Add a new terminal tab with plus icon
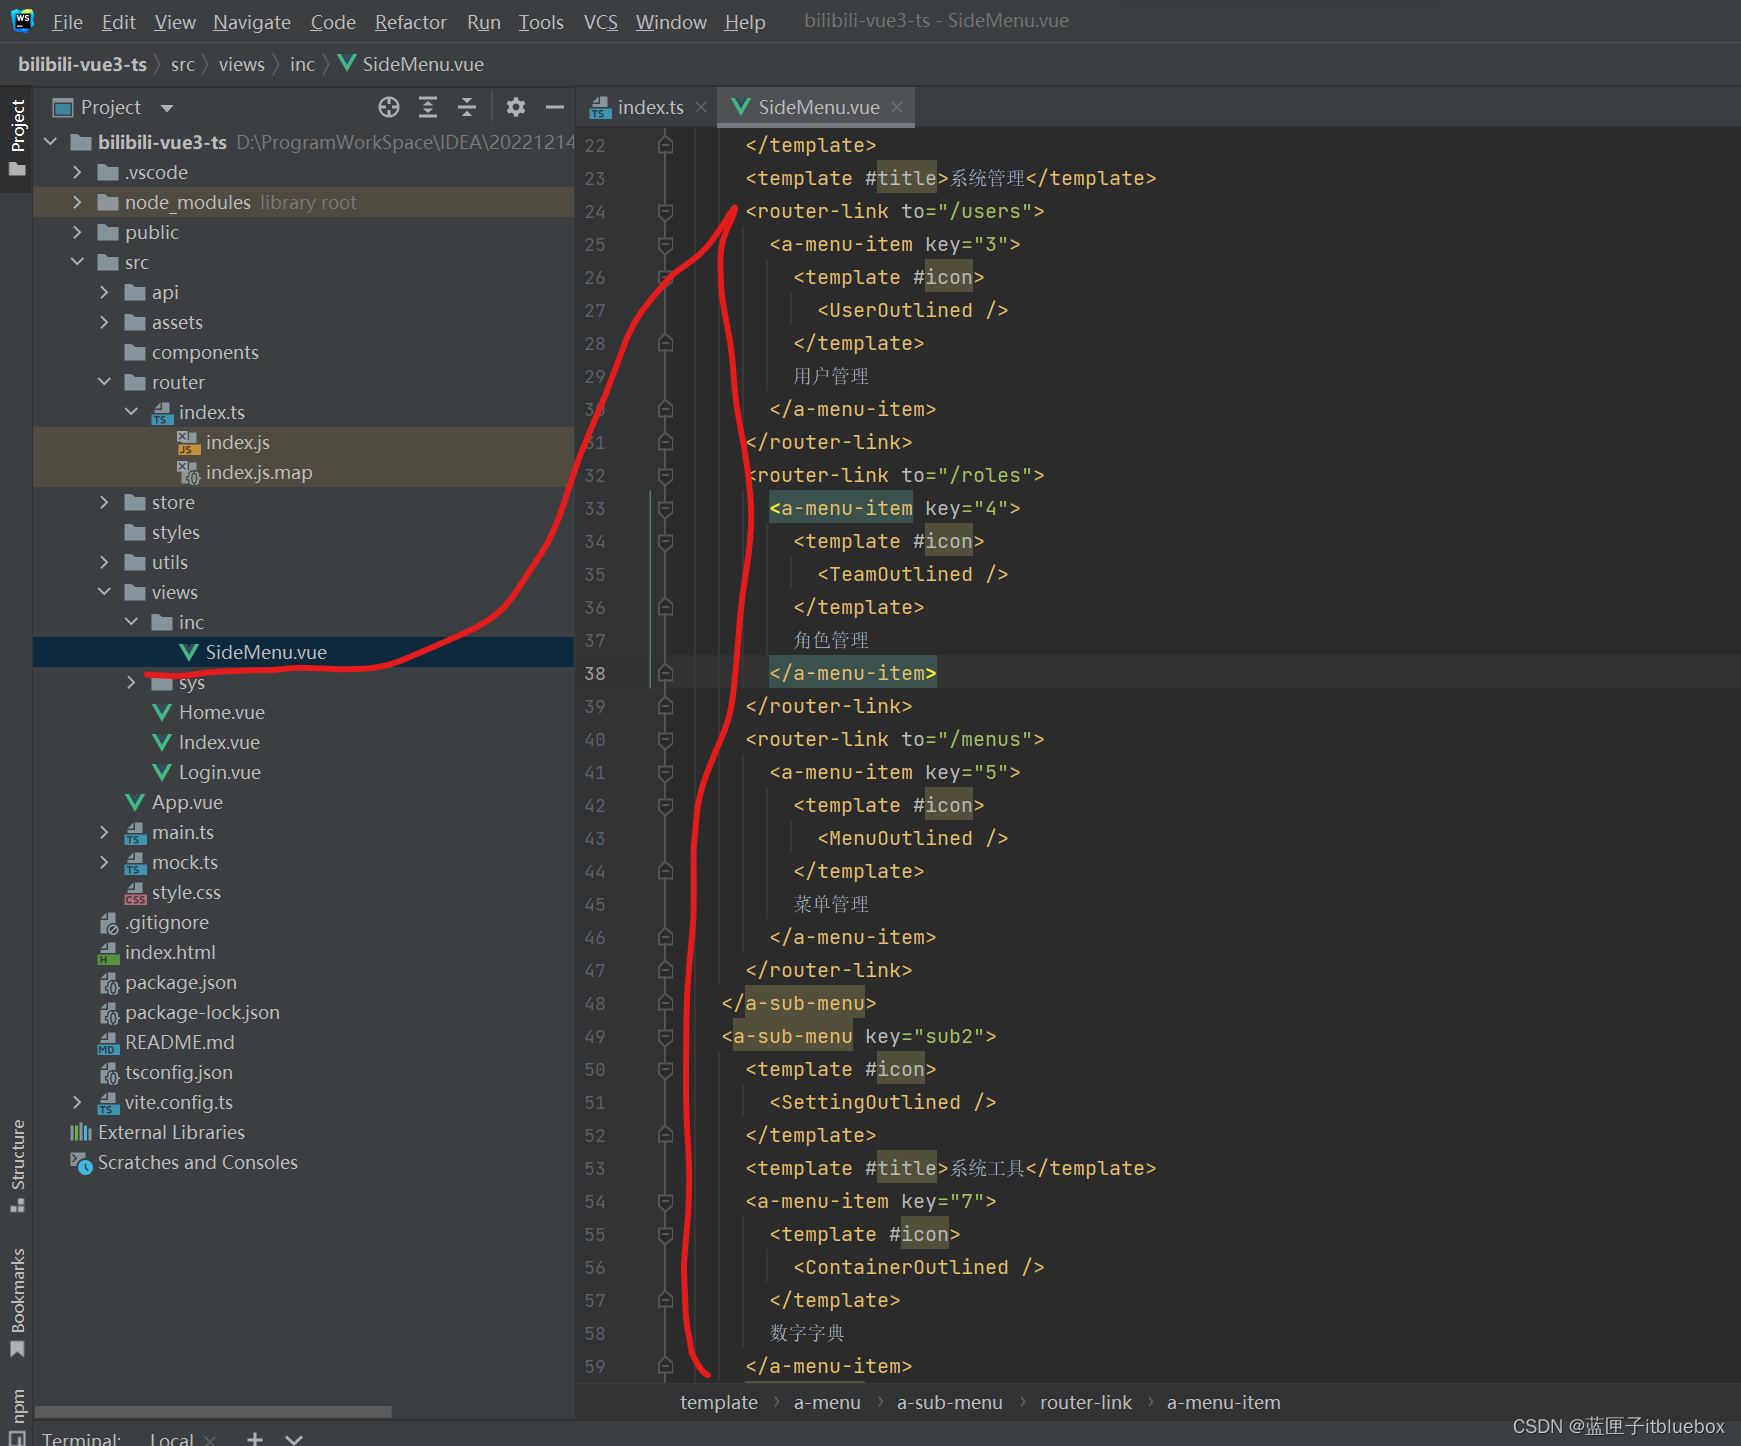The image size is (1741, 1446). tap(255, 1438)
